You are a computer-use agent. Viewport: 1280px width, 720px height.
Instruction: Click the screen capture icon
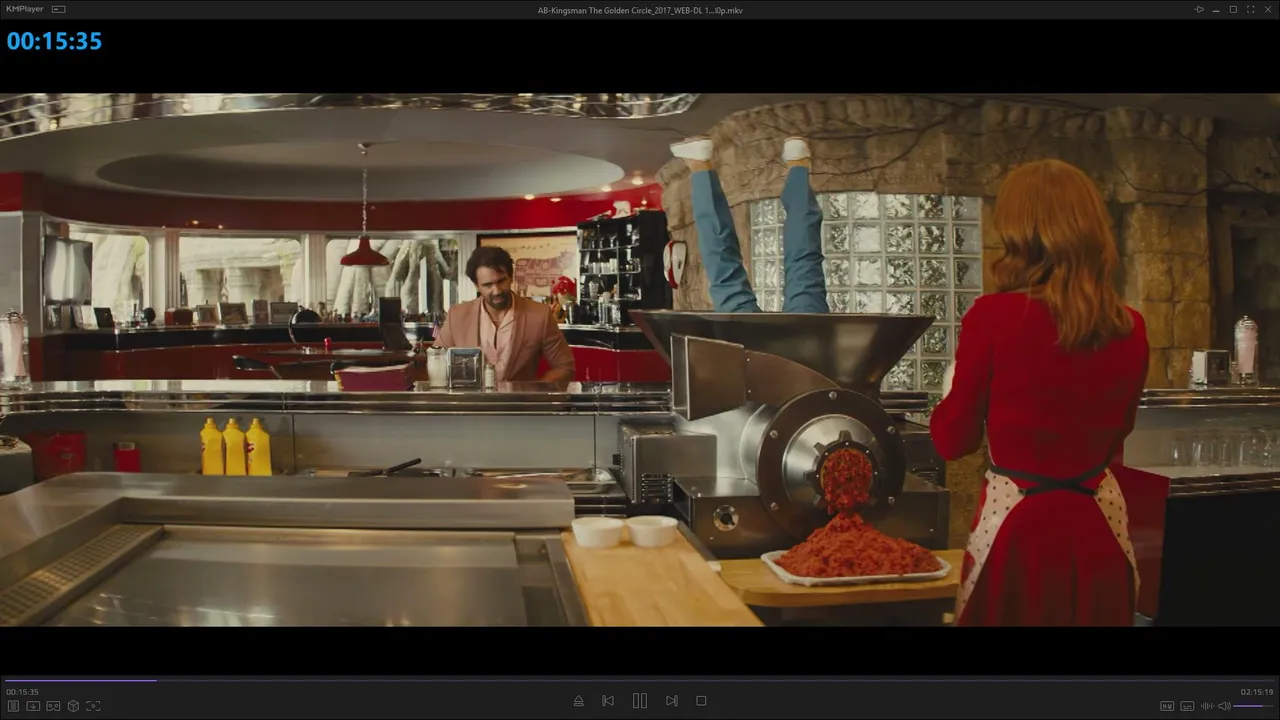(93, 706)
